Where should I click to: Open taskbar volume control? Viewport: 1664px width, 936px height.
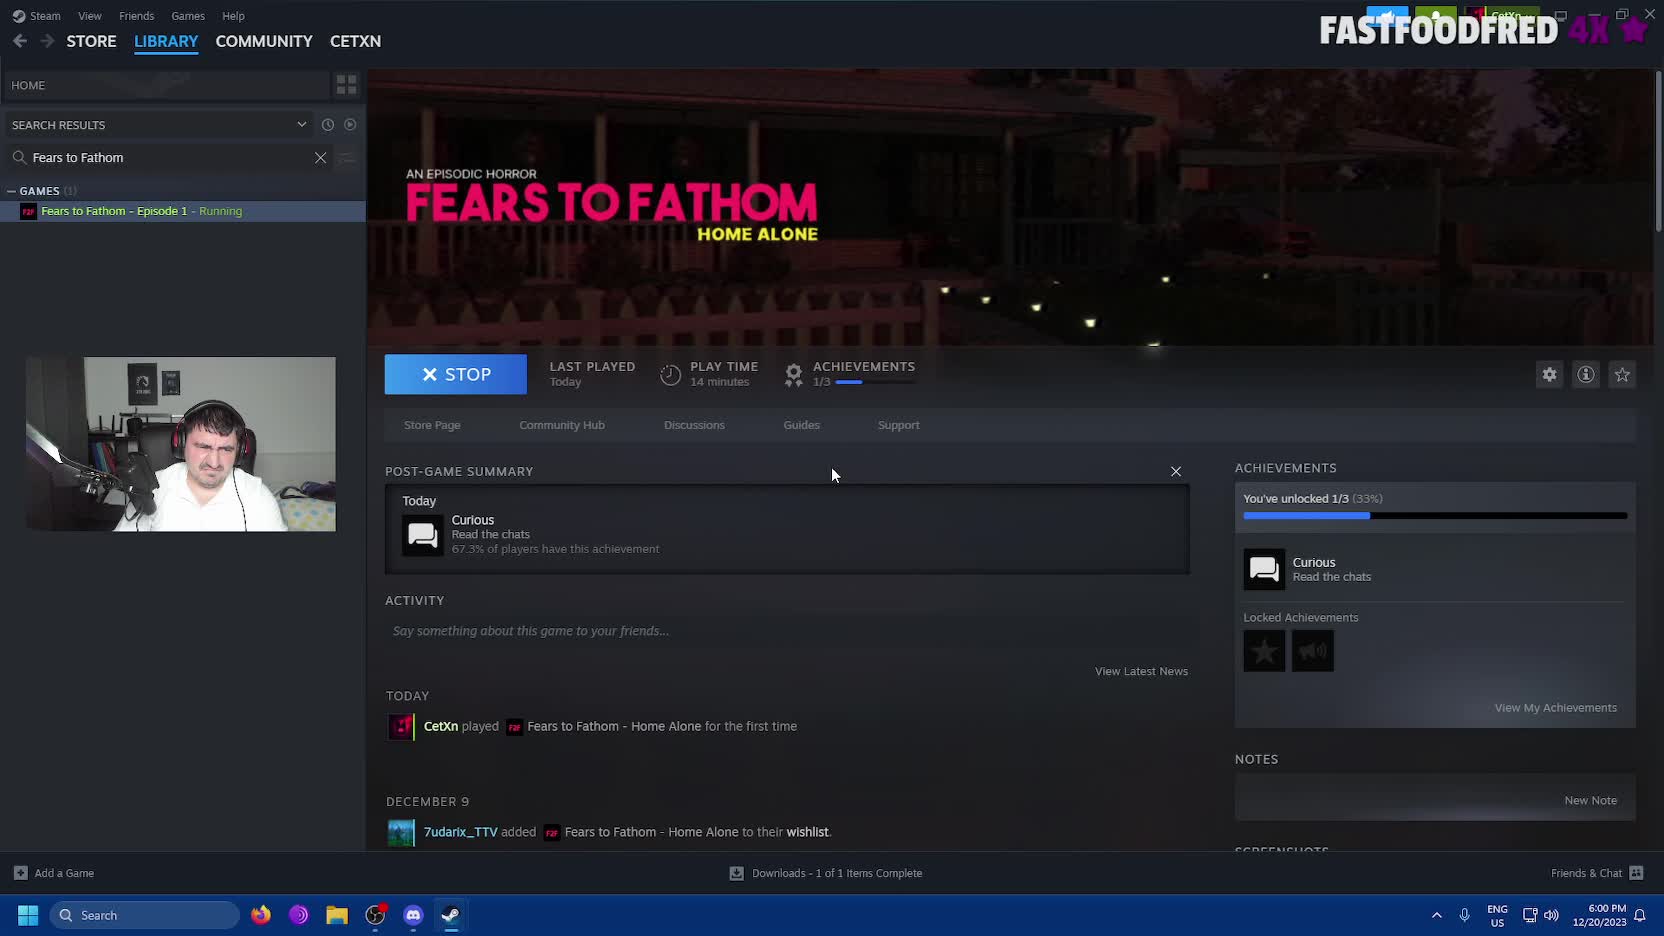click(1551, 915)
